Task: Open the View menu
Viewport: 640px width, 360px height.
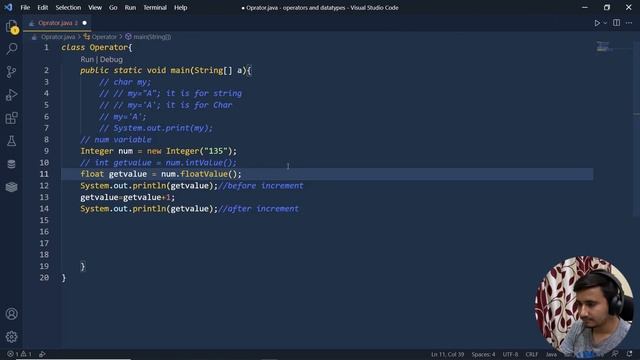Action: pos(95,7)
